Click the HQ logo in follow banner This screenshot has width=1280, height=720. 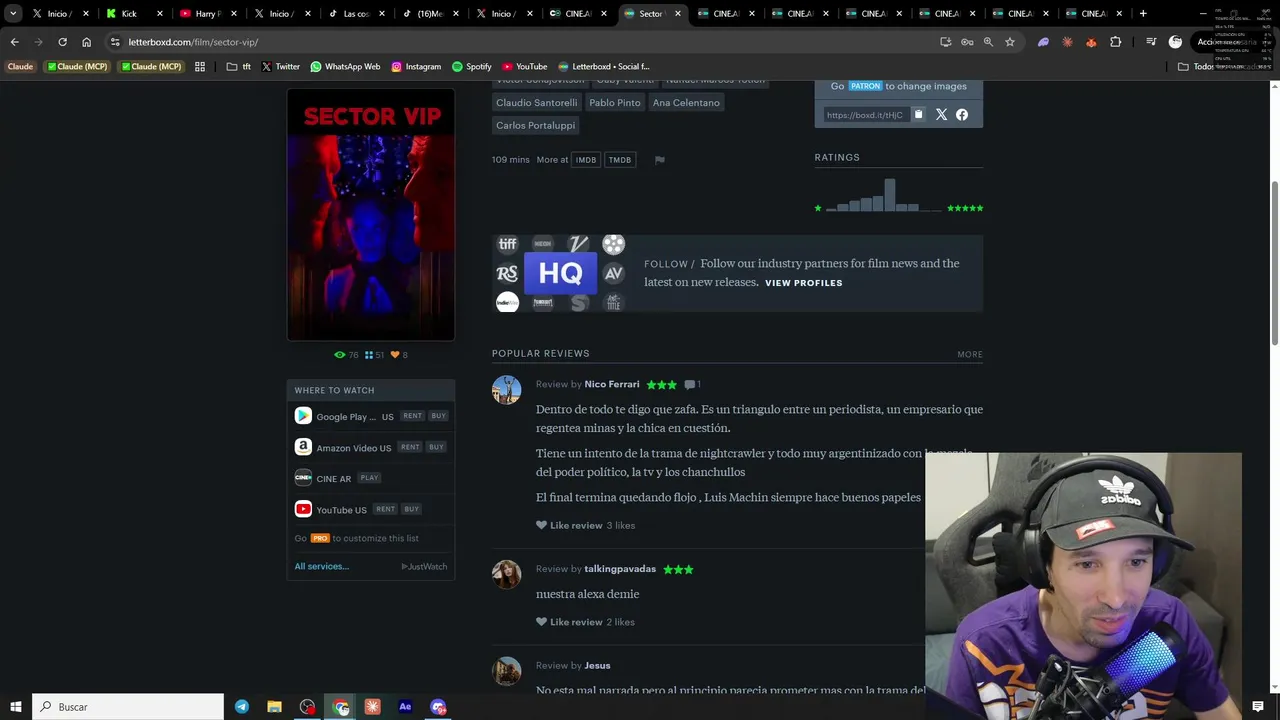[560, 273]
